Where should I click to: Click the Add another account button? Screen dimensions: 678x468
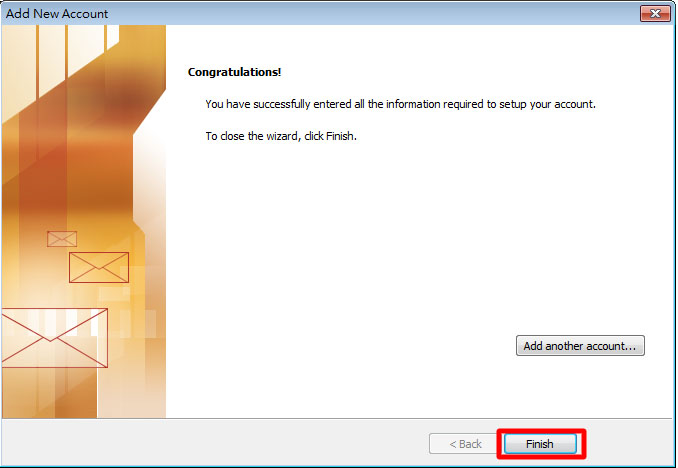(x=580, y=346)
